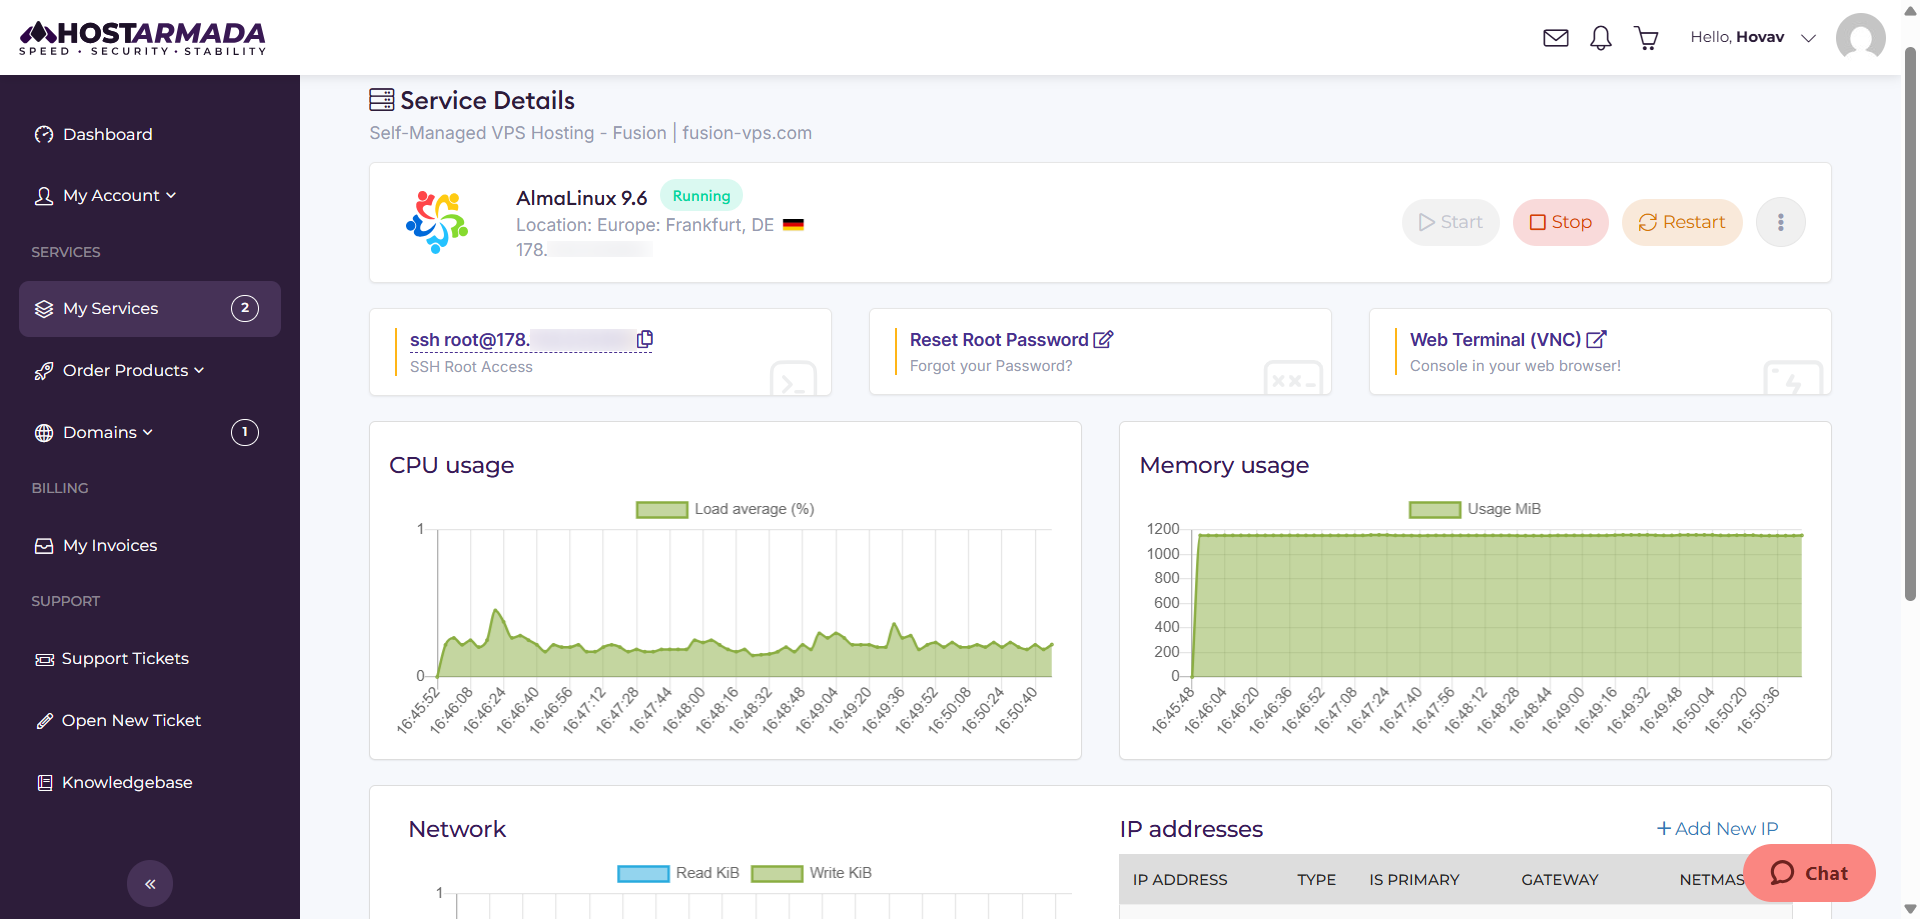The image size is (1920, 919).
Task: Open the shopping cart icon
Action: tap(1646, 38)
